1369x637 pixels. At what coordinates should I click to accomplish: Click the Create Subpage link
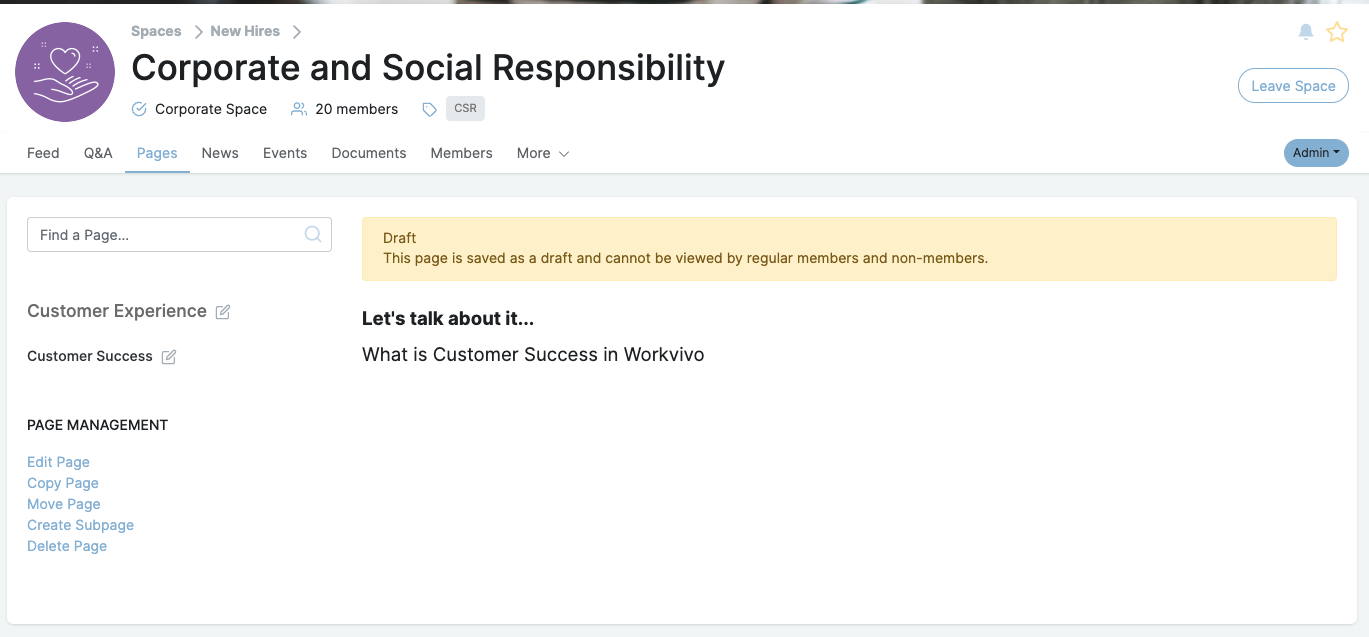(x=80, y=525)
